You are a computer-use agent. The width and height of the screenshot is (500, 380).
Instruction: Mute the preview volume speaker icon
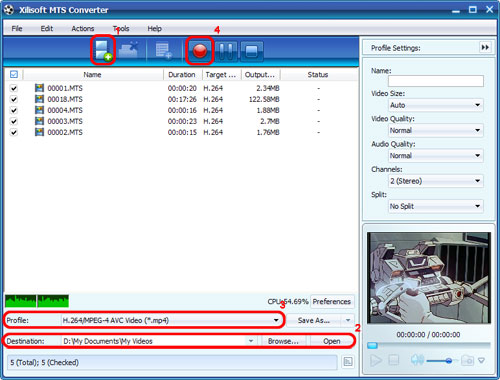417,360
